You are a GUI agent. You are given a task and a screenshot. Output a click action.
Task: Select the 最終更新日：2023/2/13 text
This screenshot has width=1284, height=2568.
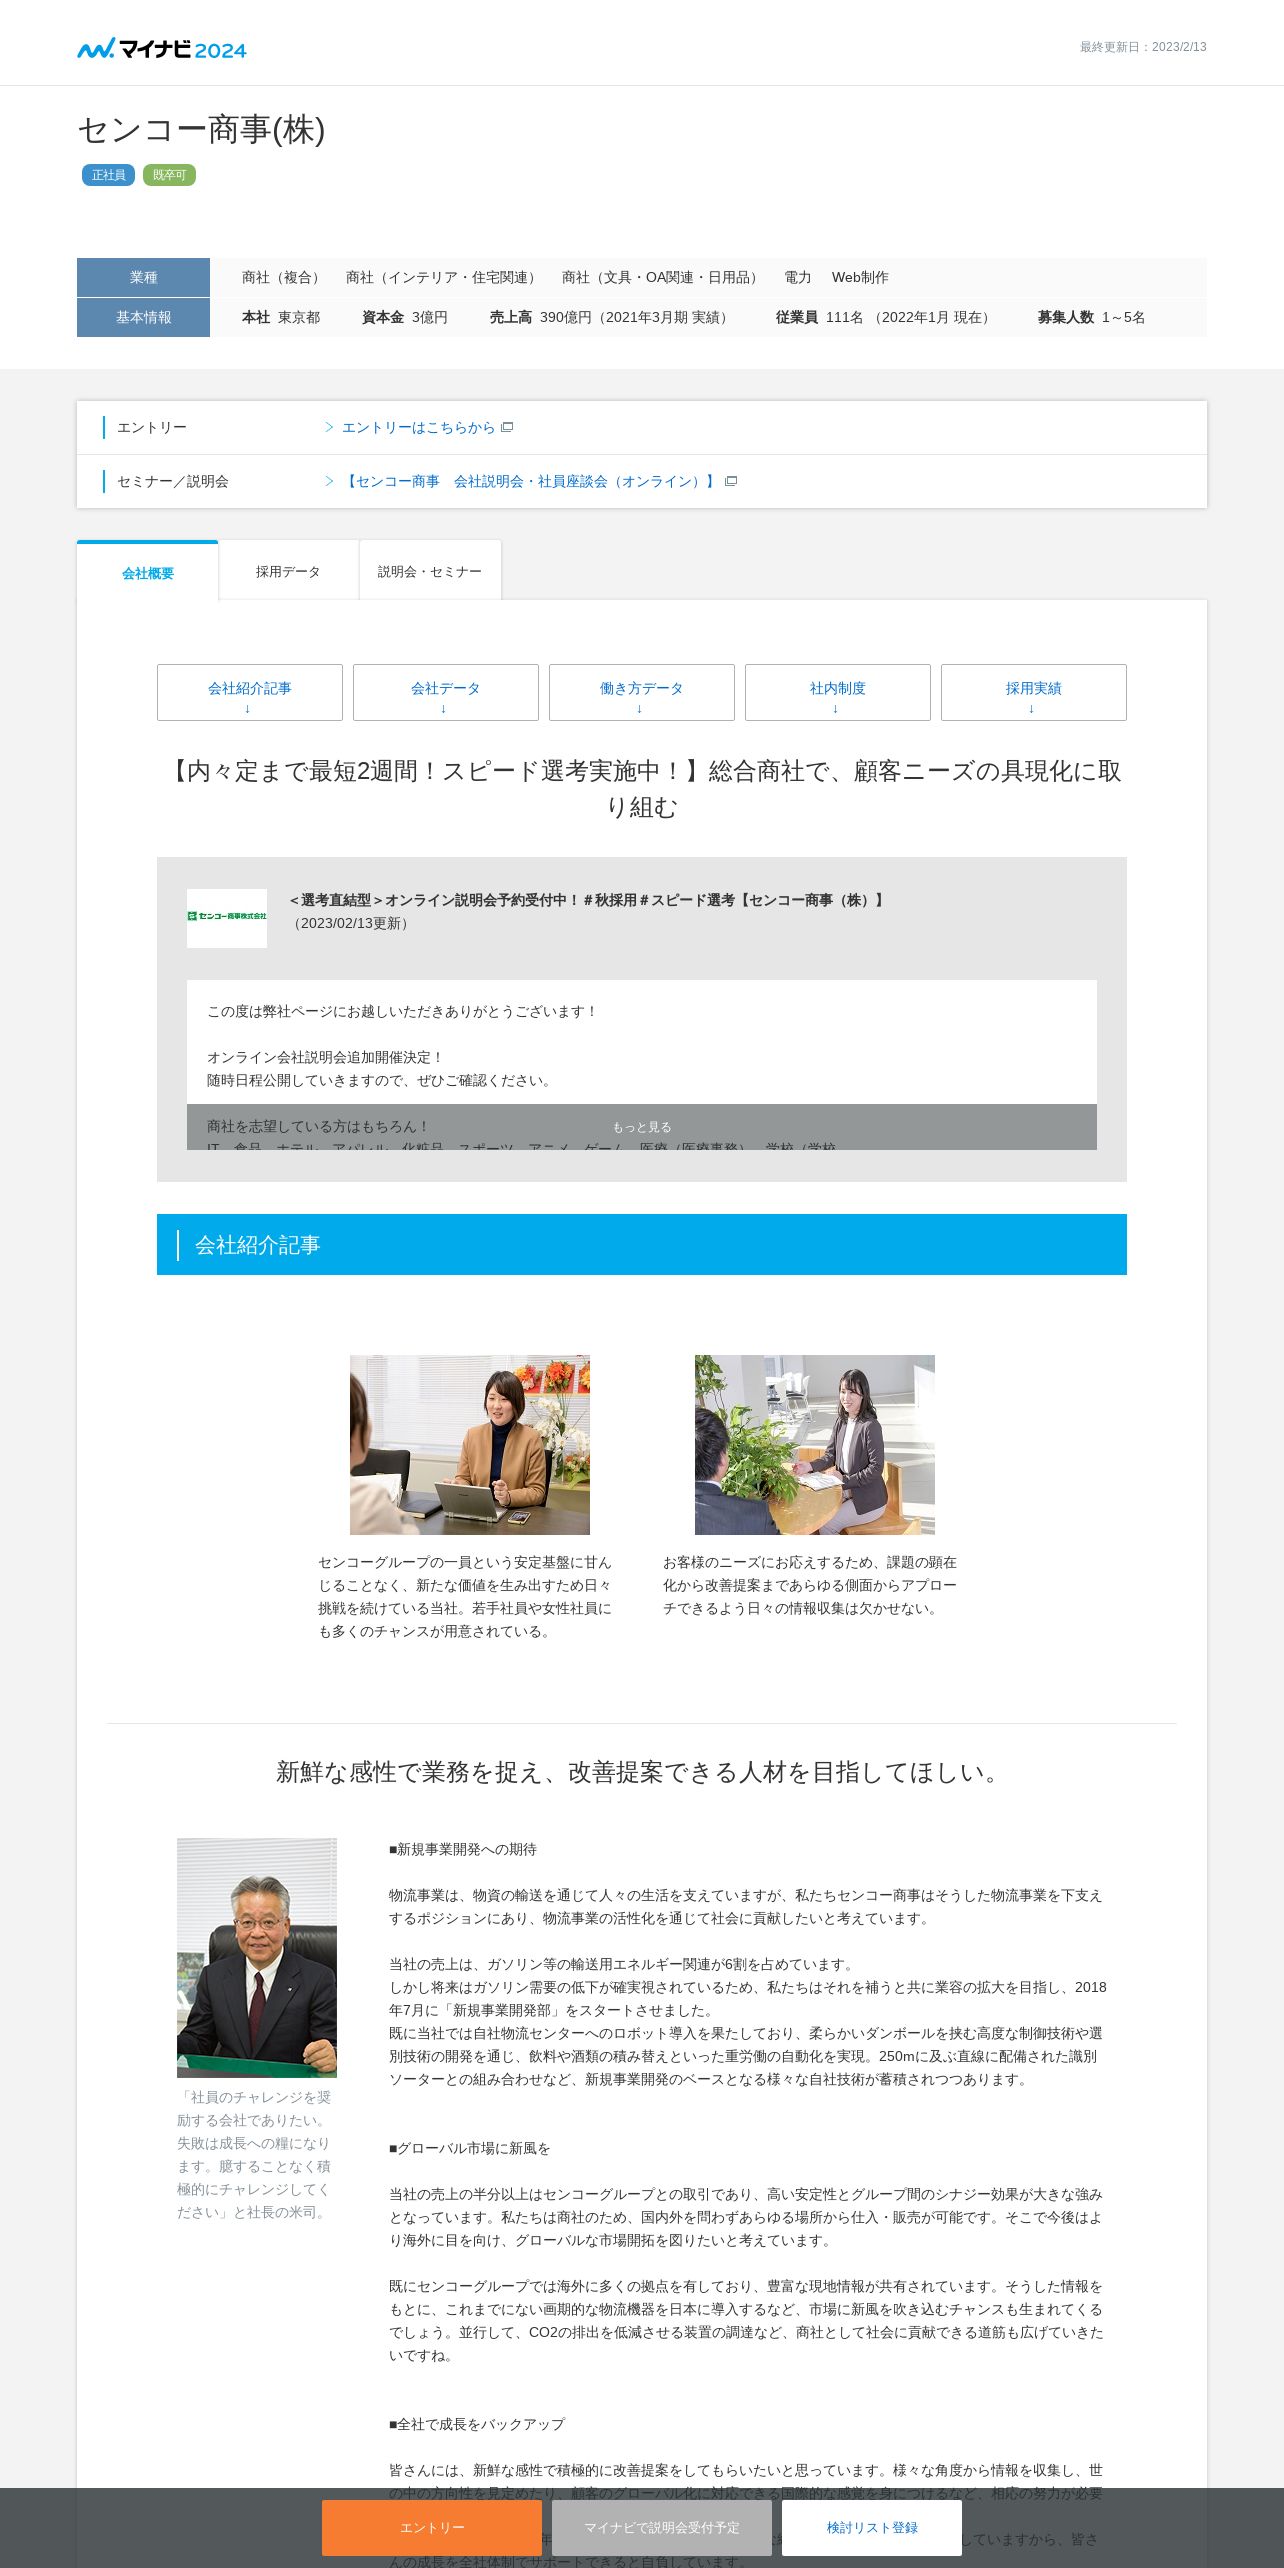[1143, 47]
